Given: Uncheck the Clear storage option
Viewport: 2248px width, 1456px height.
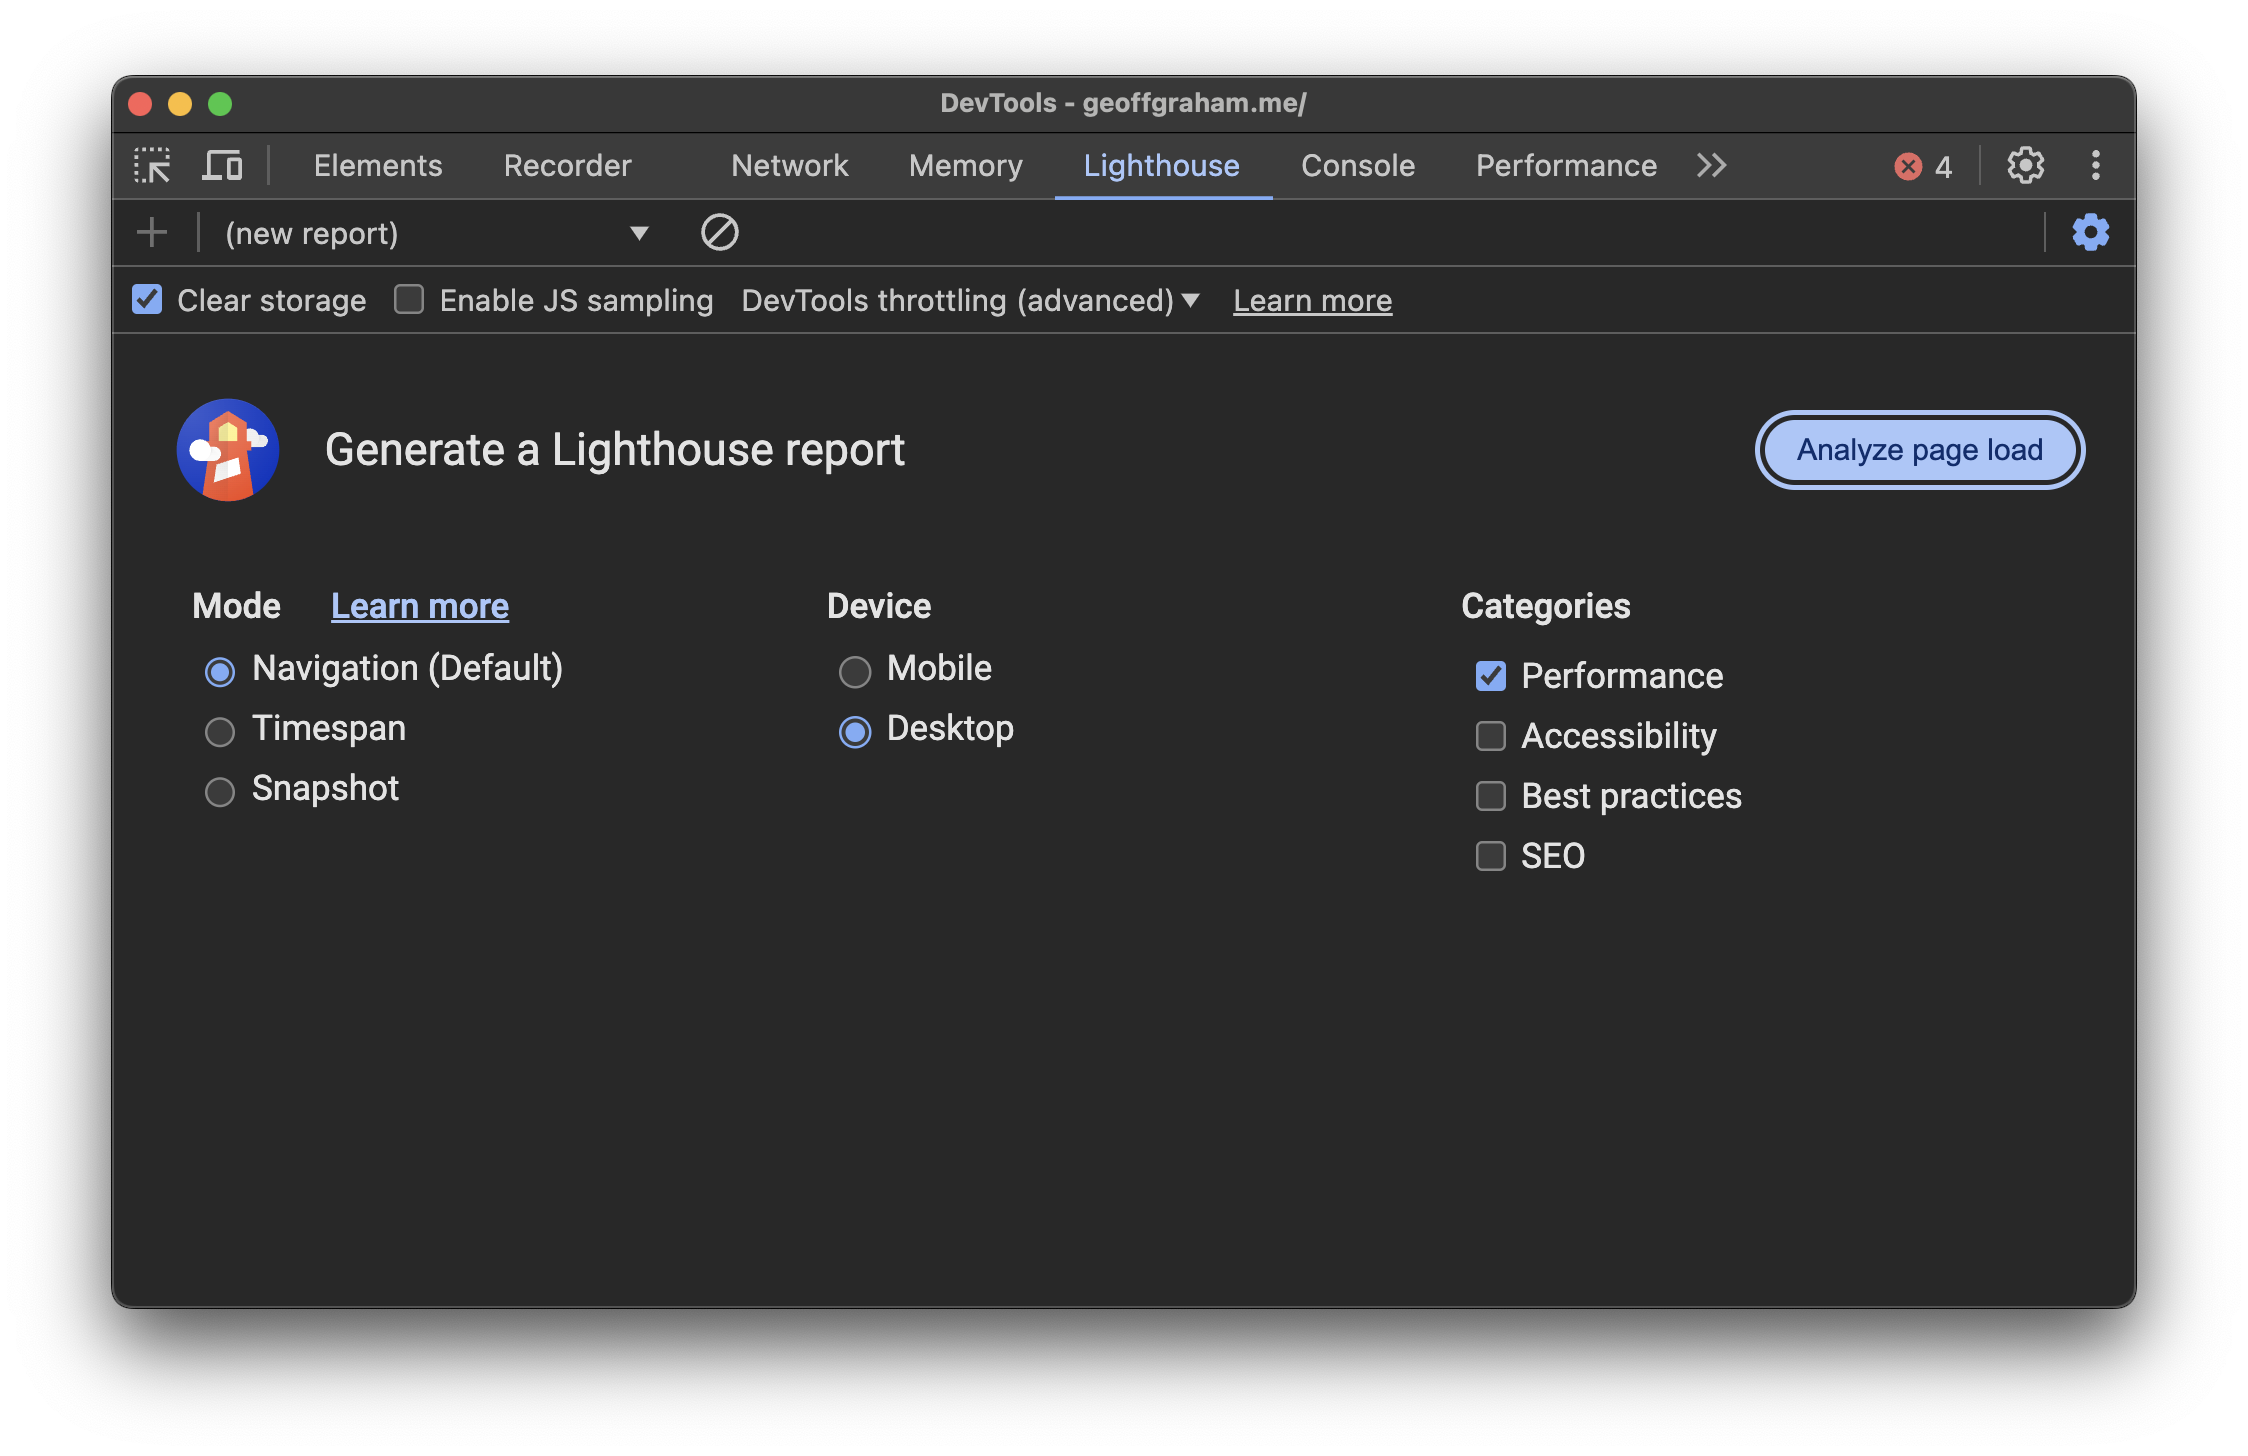Looking at the screenshot, I should pos(146,299).
